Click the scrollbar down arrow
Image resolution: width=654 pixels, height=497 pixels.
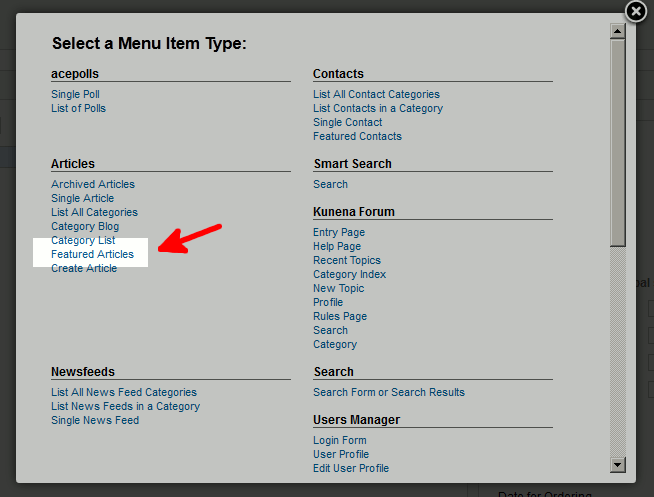coord(617,464)
